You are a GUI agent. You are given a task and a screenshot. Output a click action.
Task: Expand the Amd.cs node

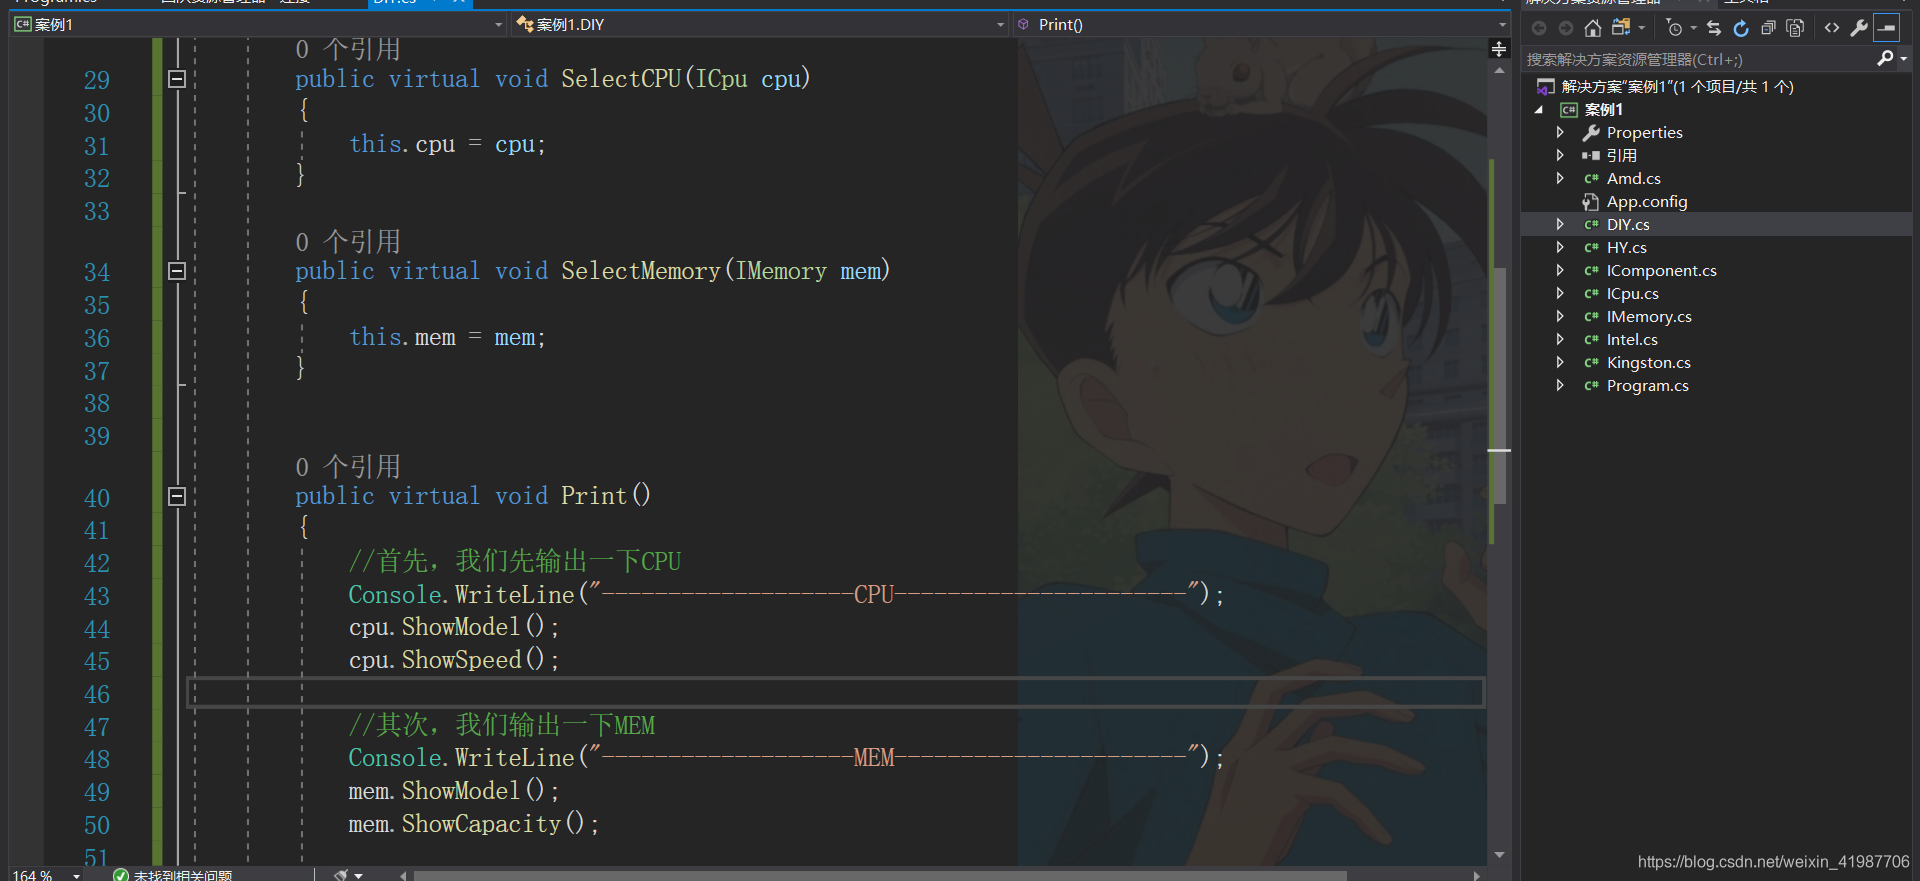pyautogui.click(x=1560, y=178)
